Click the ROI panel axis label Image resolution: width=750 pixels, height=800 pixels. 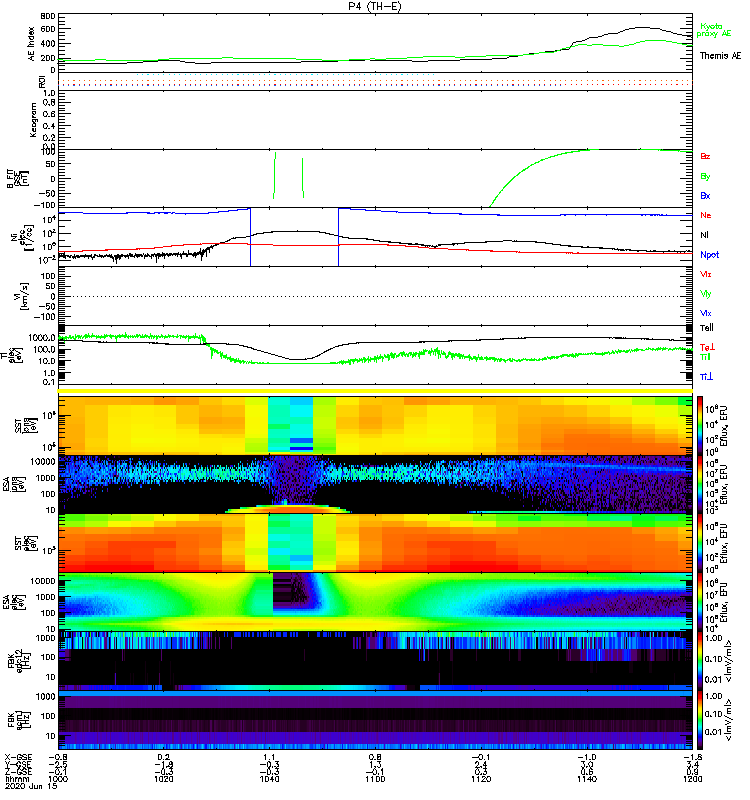[x=42, y=81]
